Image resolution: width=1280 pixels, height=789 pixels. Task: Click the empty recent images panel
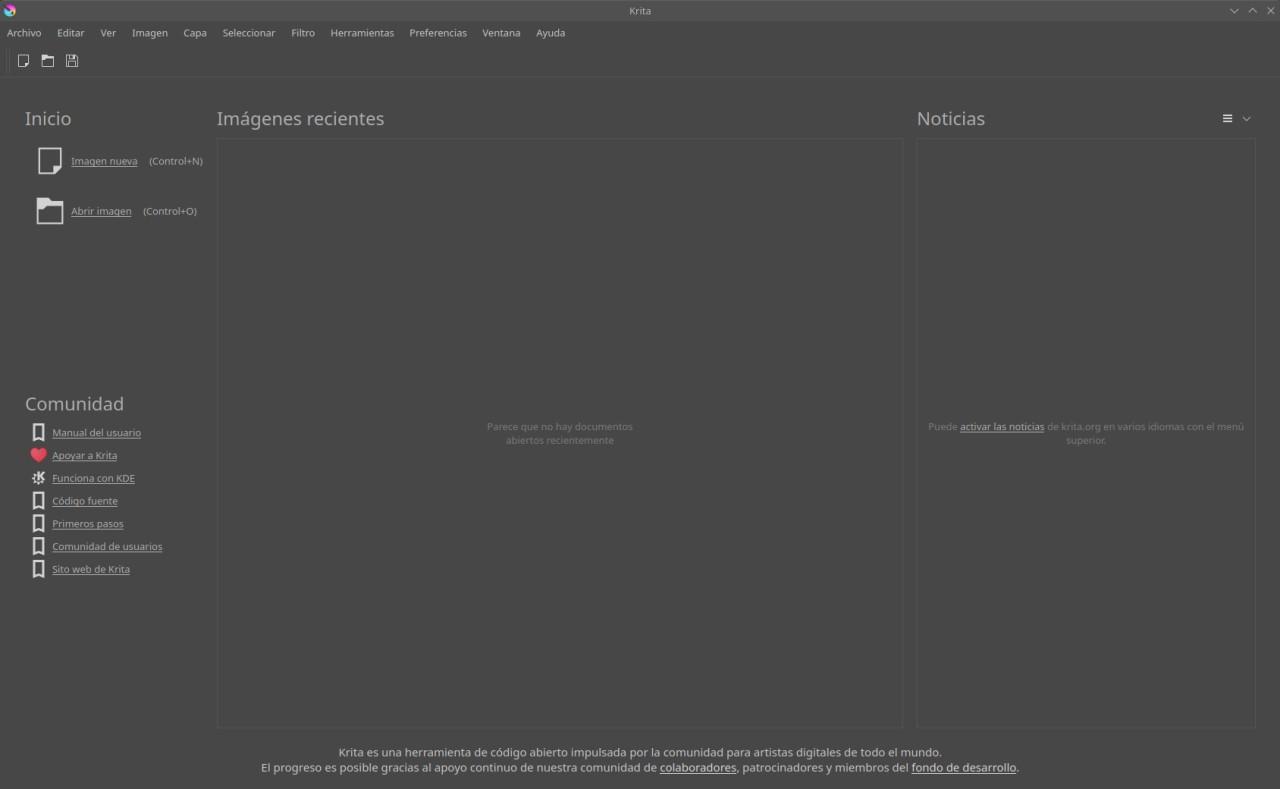(x=559, y=300)
